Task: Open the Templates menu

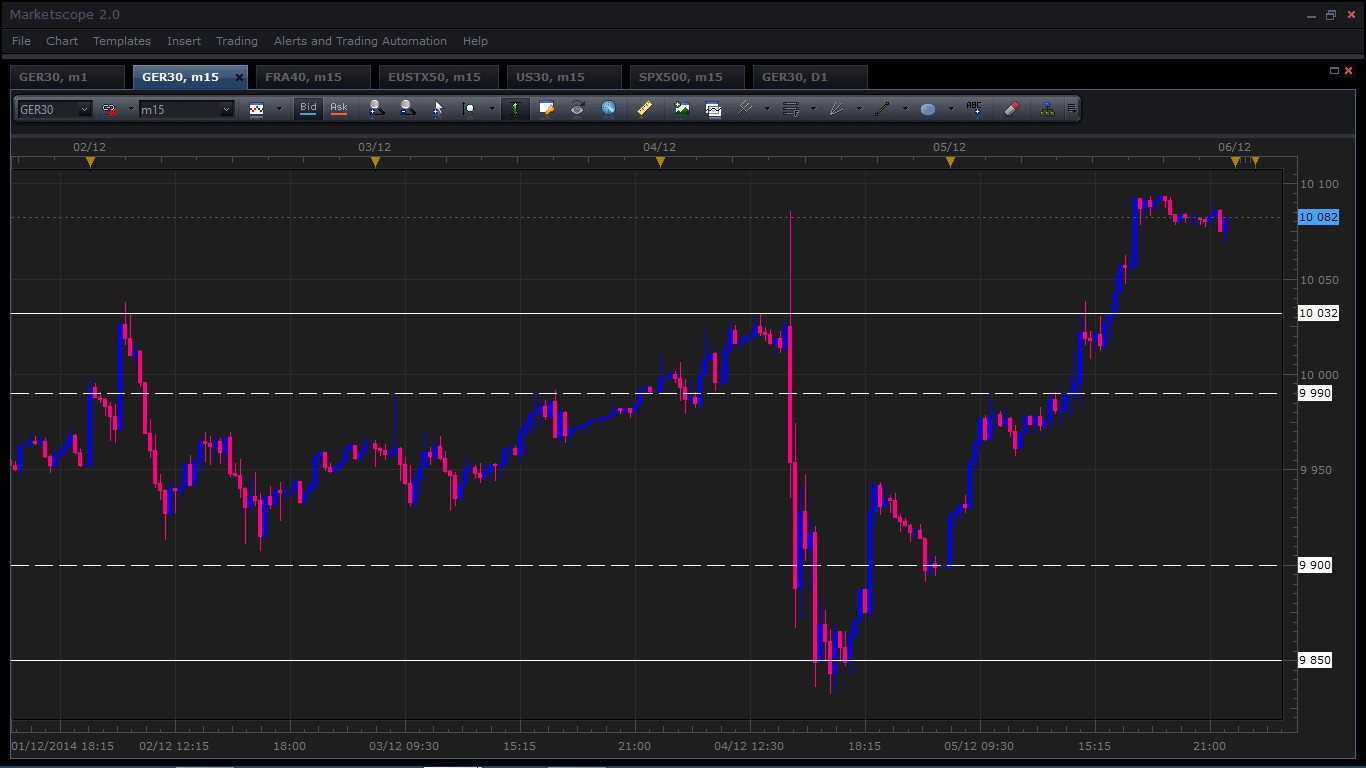Action: (x=122, y=41)
